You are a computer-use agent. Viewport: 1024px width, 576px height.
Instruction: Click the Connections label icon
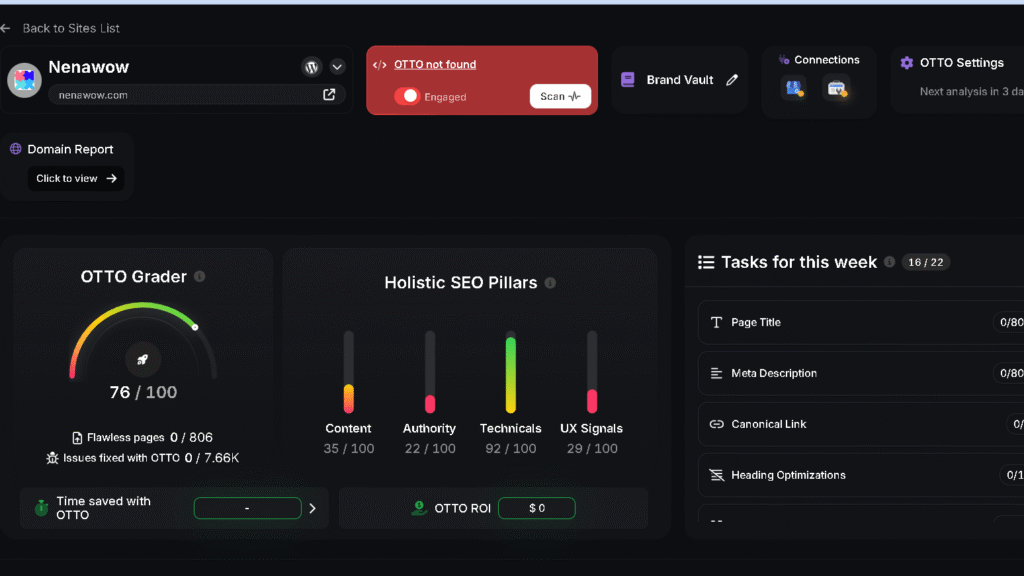(784, 59)
